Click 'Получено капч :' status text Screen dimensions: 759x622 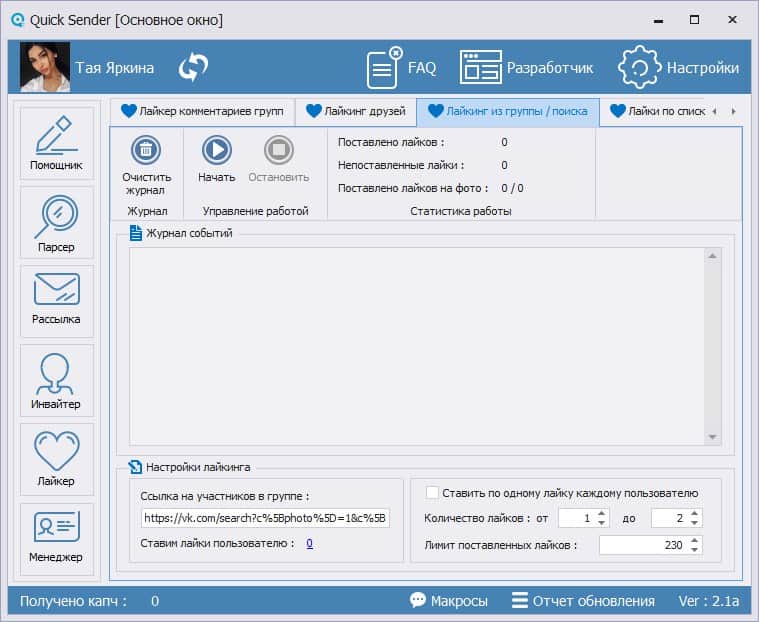click(x=73, y=601)
